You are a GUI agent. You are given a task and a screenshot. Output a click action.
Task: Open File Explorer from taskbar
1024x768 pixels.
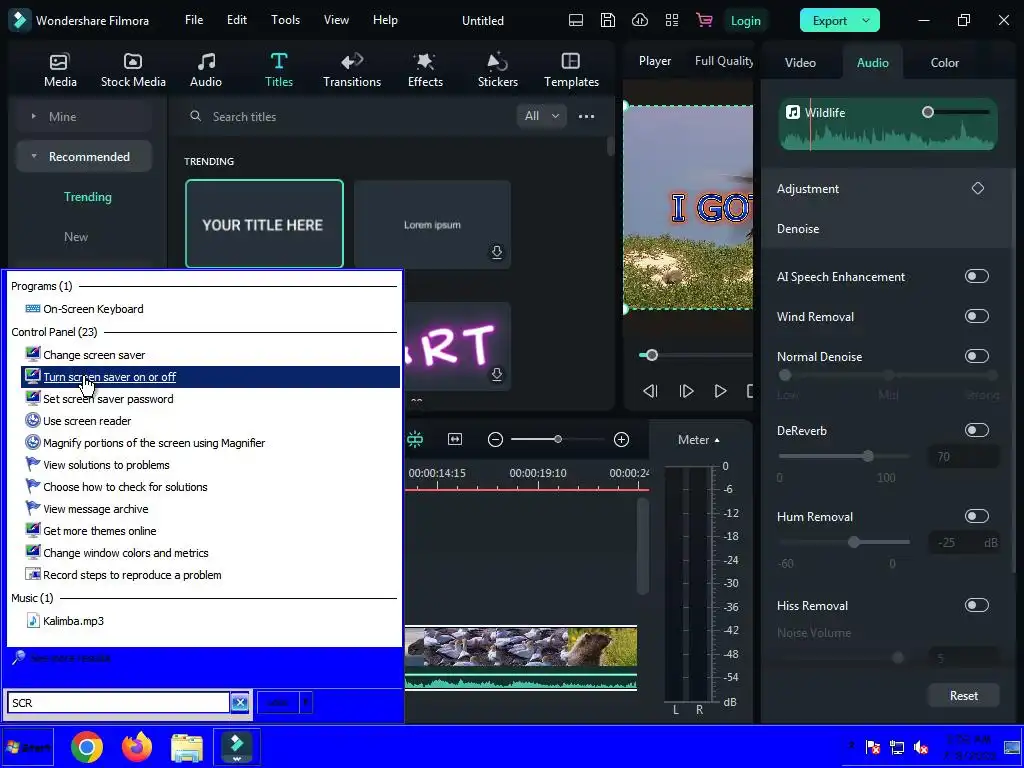pos(187,746)
